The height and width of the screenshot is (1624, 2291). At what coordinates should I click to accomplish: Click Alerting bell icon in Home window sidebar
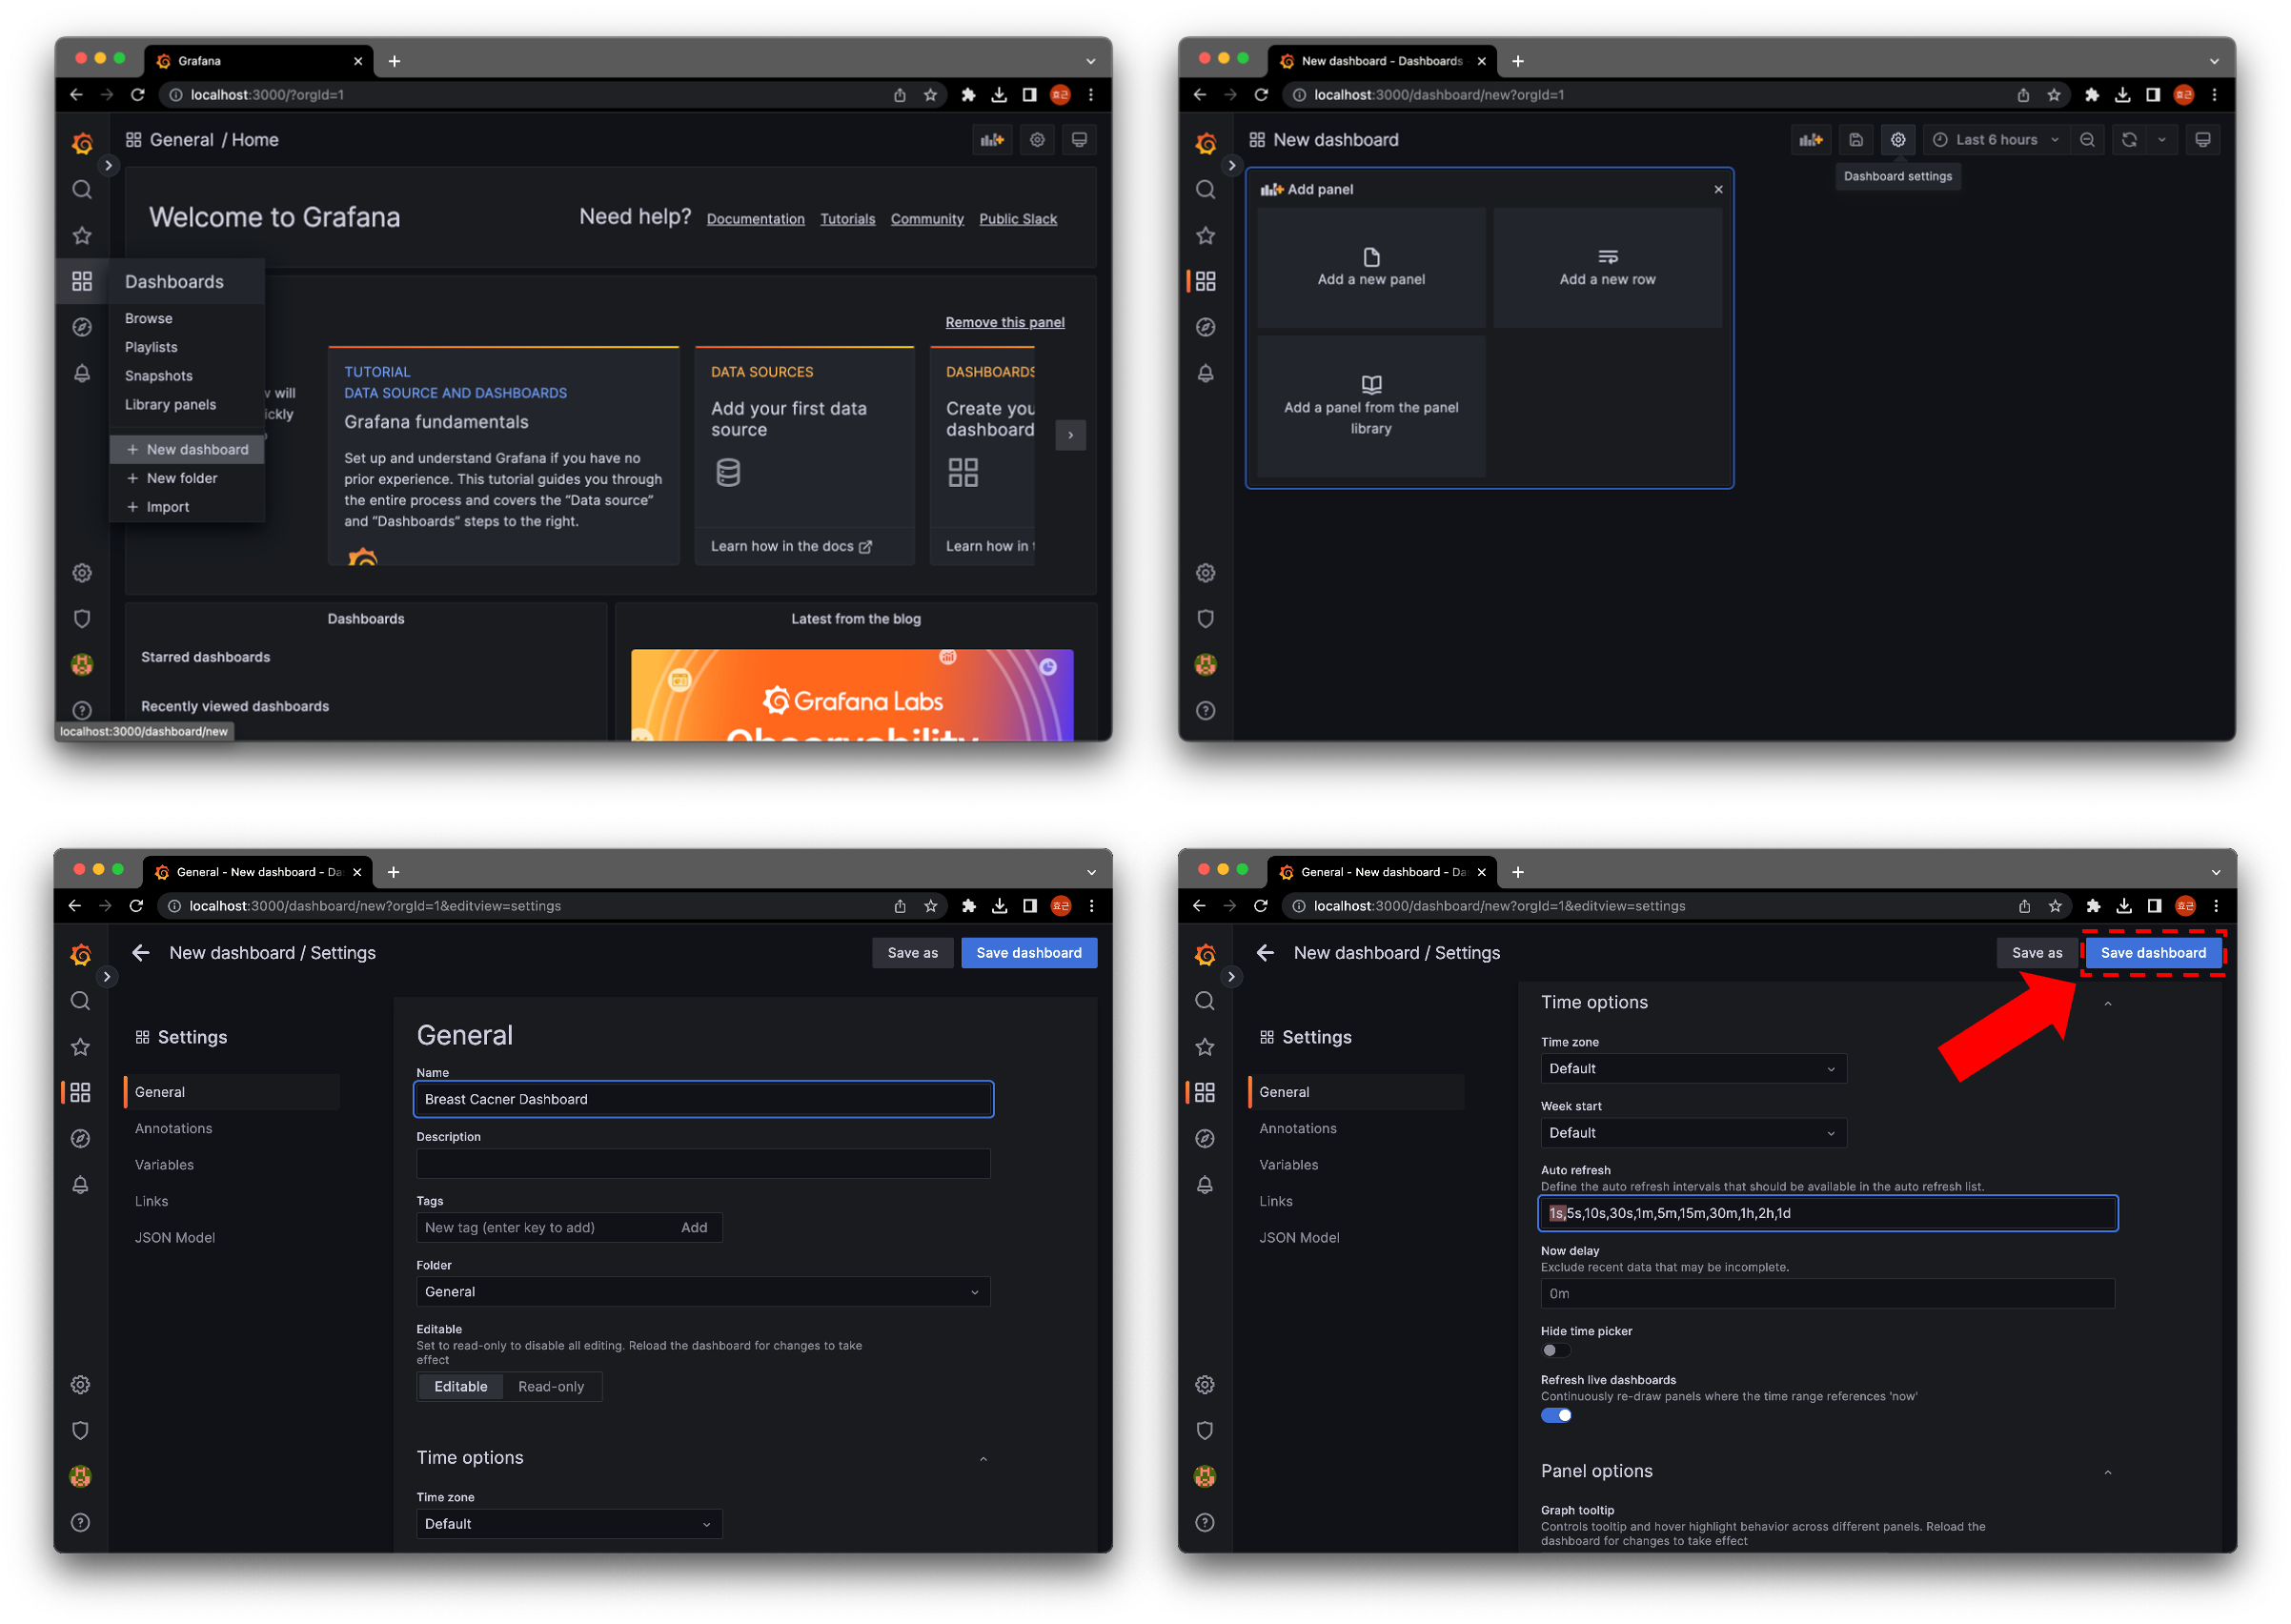pyautogui.click(x=82, y=373)
